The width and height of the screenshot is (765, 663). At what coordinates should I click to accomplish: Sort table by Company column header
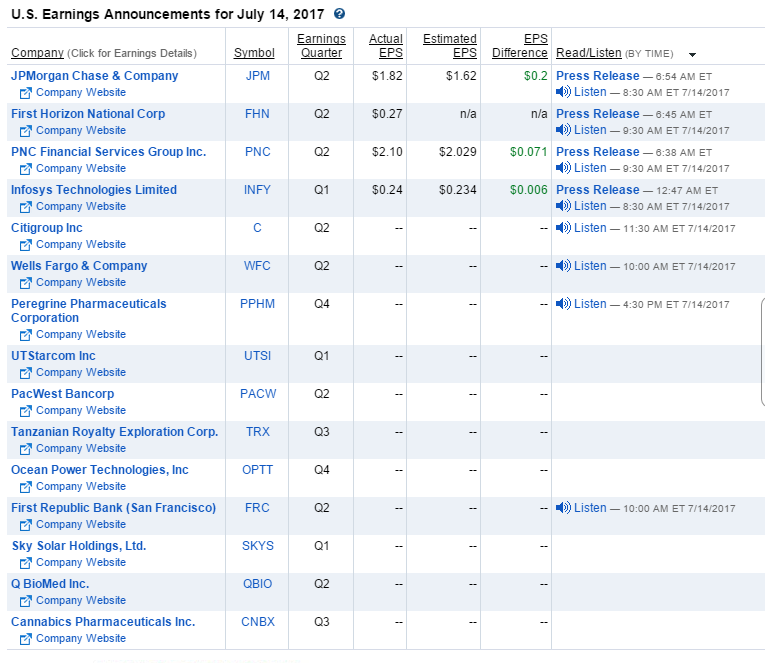[38, 53]
